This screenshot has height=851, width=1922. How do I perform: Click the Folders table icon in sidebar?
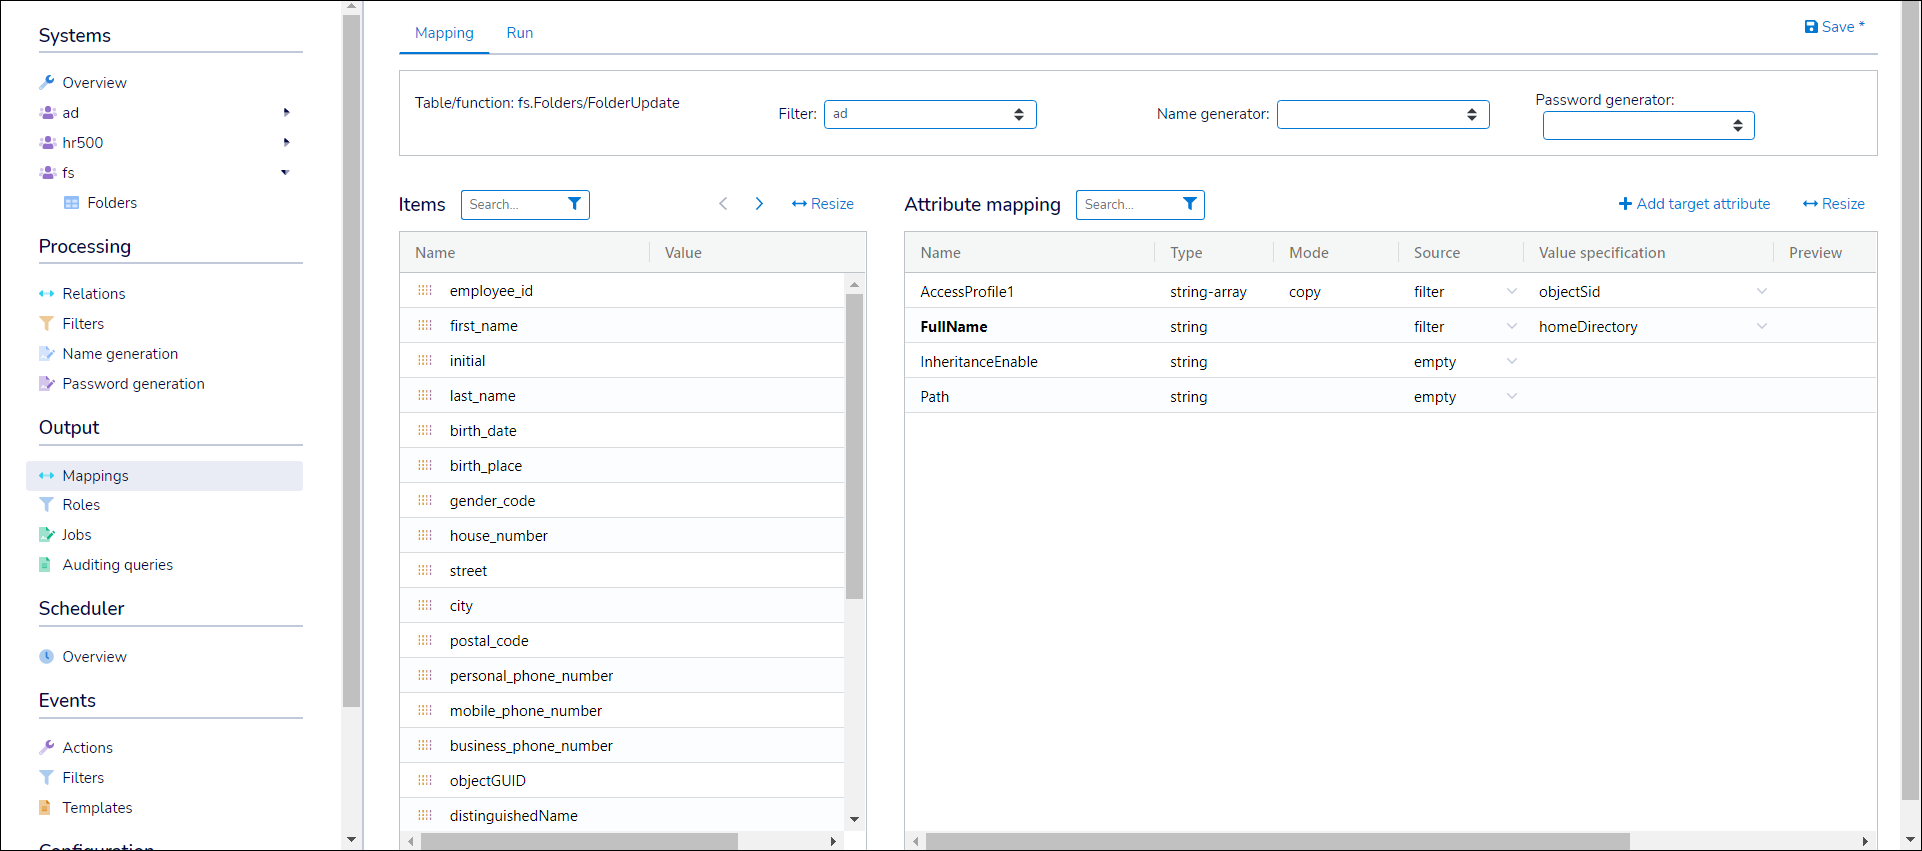(71, 203)
